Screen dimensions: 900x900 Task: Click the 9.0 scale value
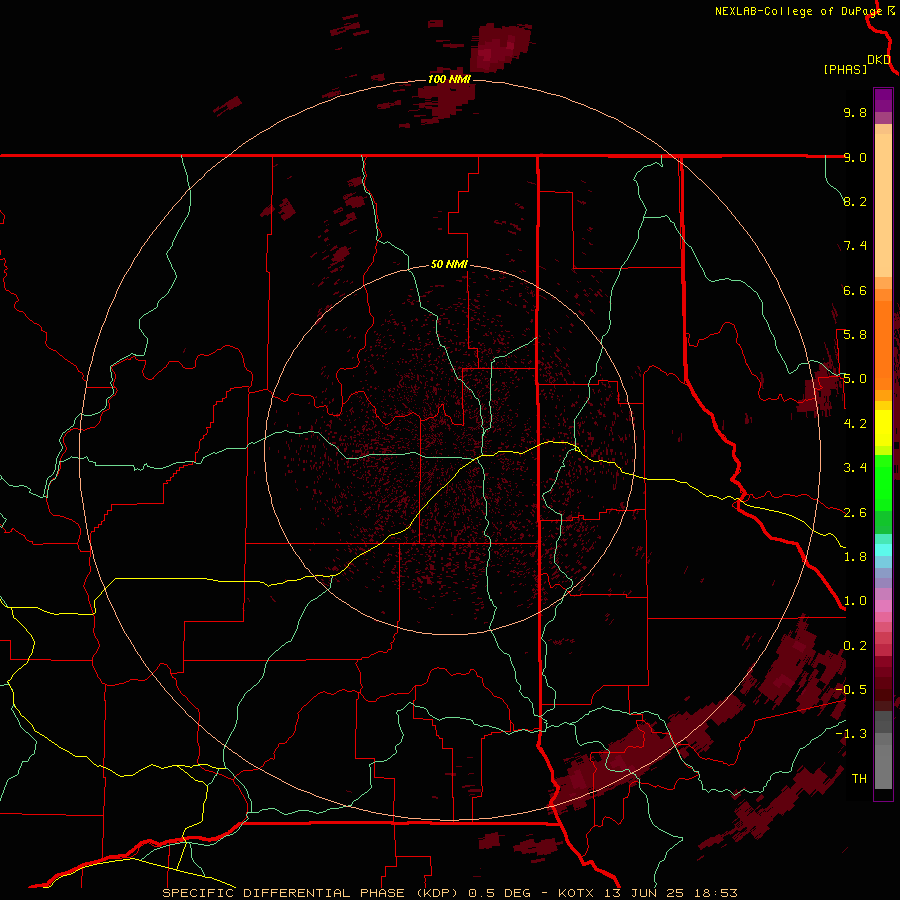click(855, 157)
